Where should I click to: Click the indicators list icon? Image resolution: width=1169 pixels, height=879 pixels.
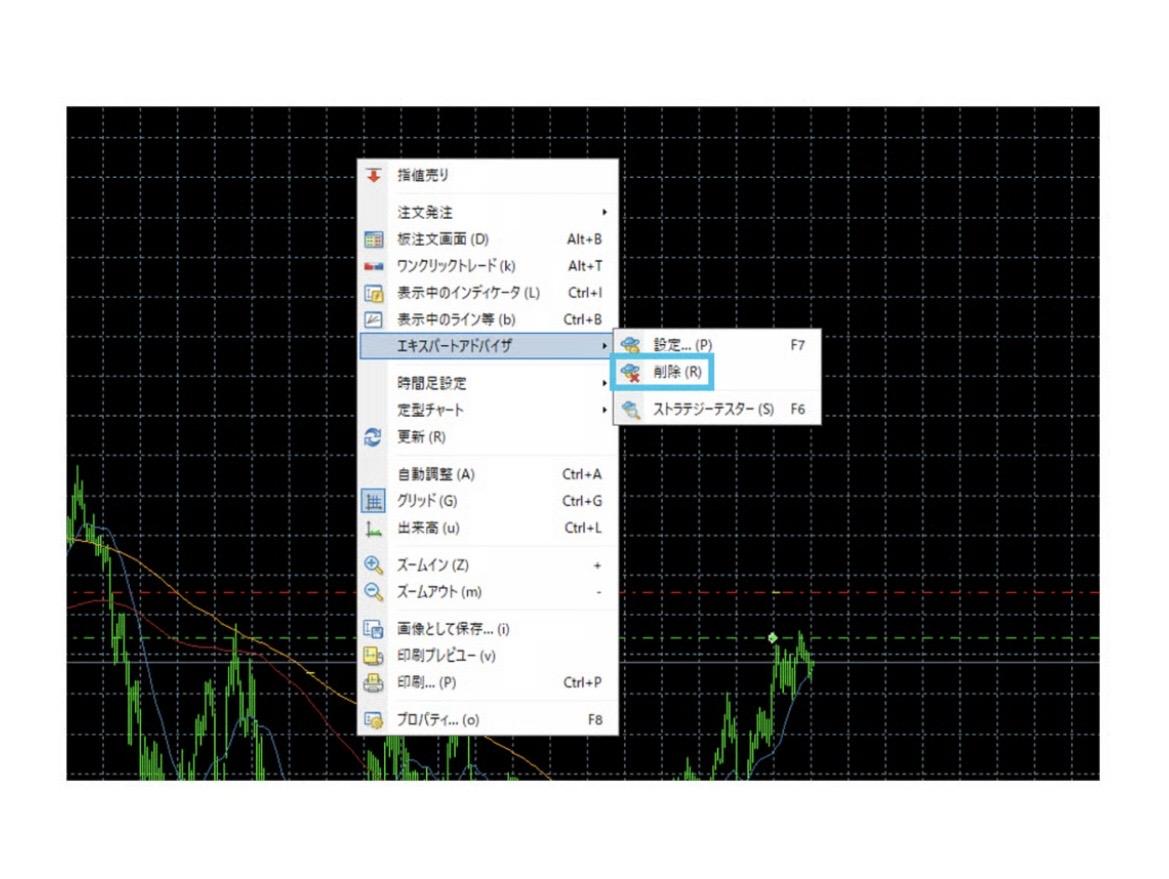coord(374,294)
